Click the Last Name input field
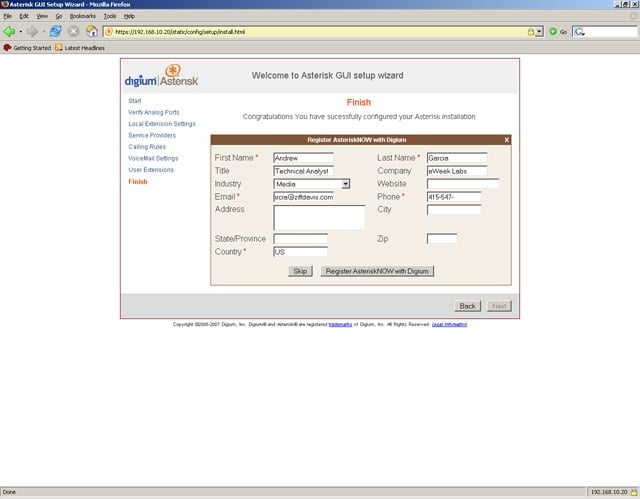The image size is (640, 499). click(457, 158)
